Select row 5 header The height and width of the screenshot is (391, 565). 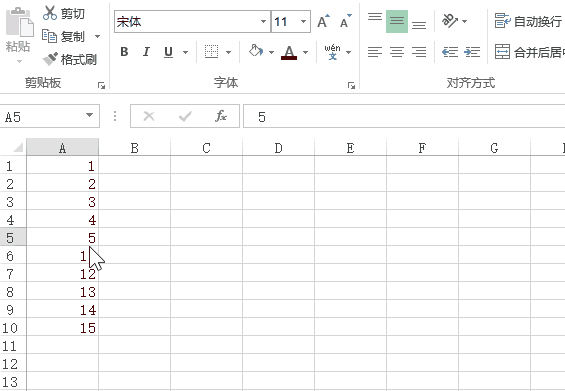[x=13, y=237]
